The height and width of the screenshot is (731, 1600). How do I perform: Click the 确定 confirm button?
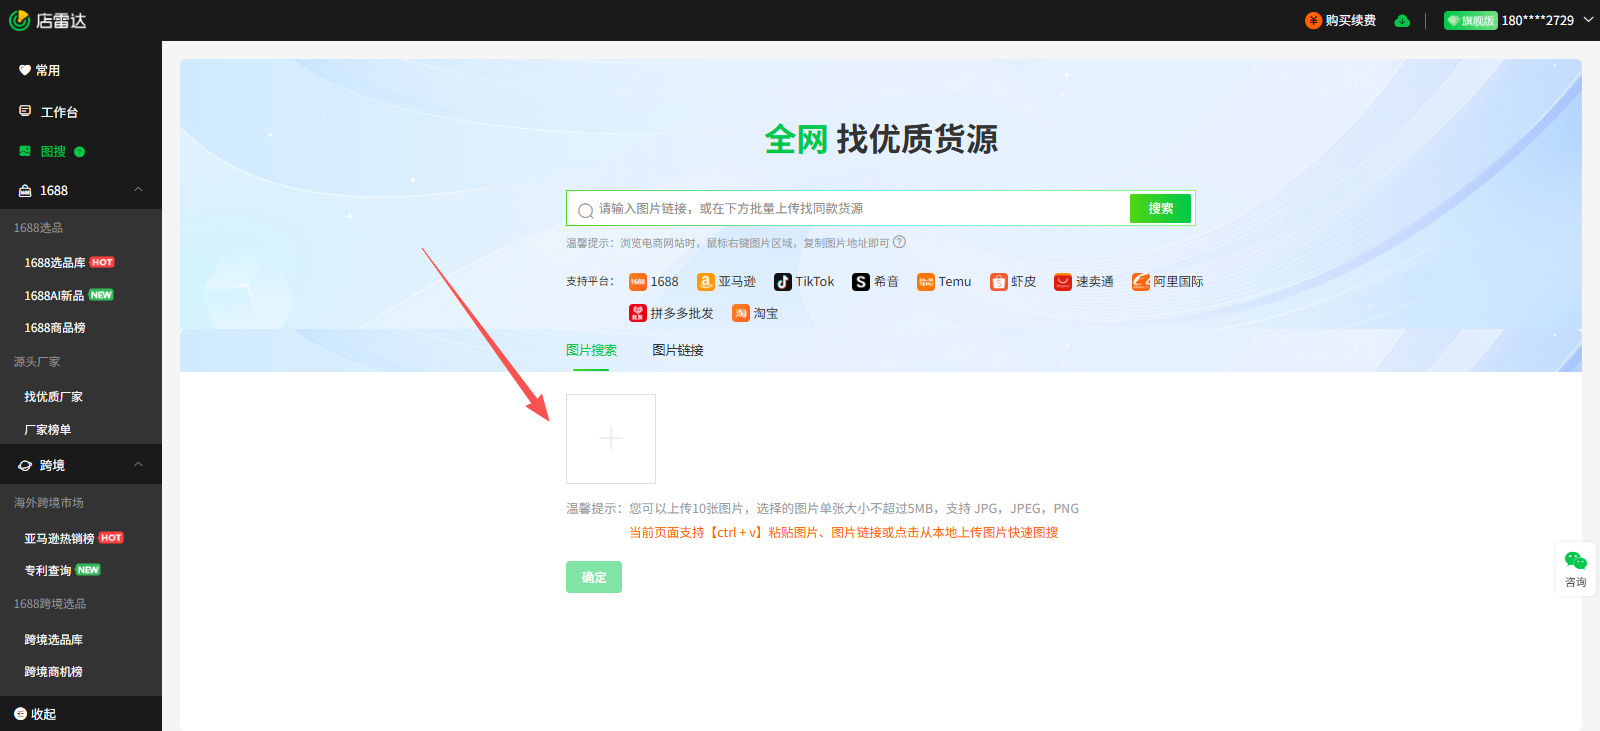click(x=594, y=577)
